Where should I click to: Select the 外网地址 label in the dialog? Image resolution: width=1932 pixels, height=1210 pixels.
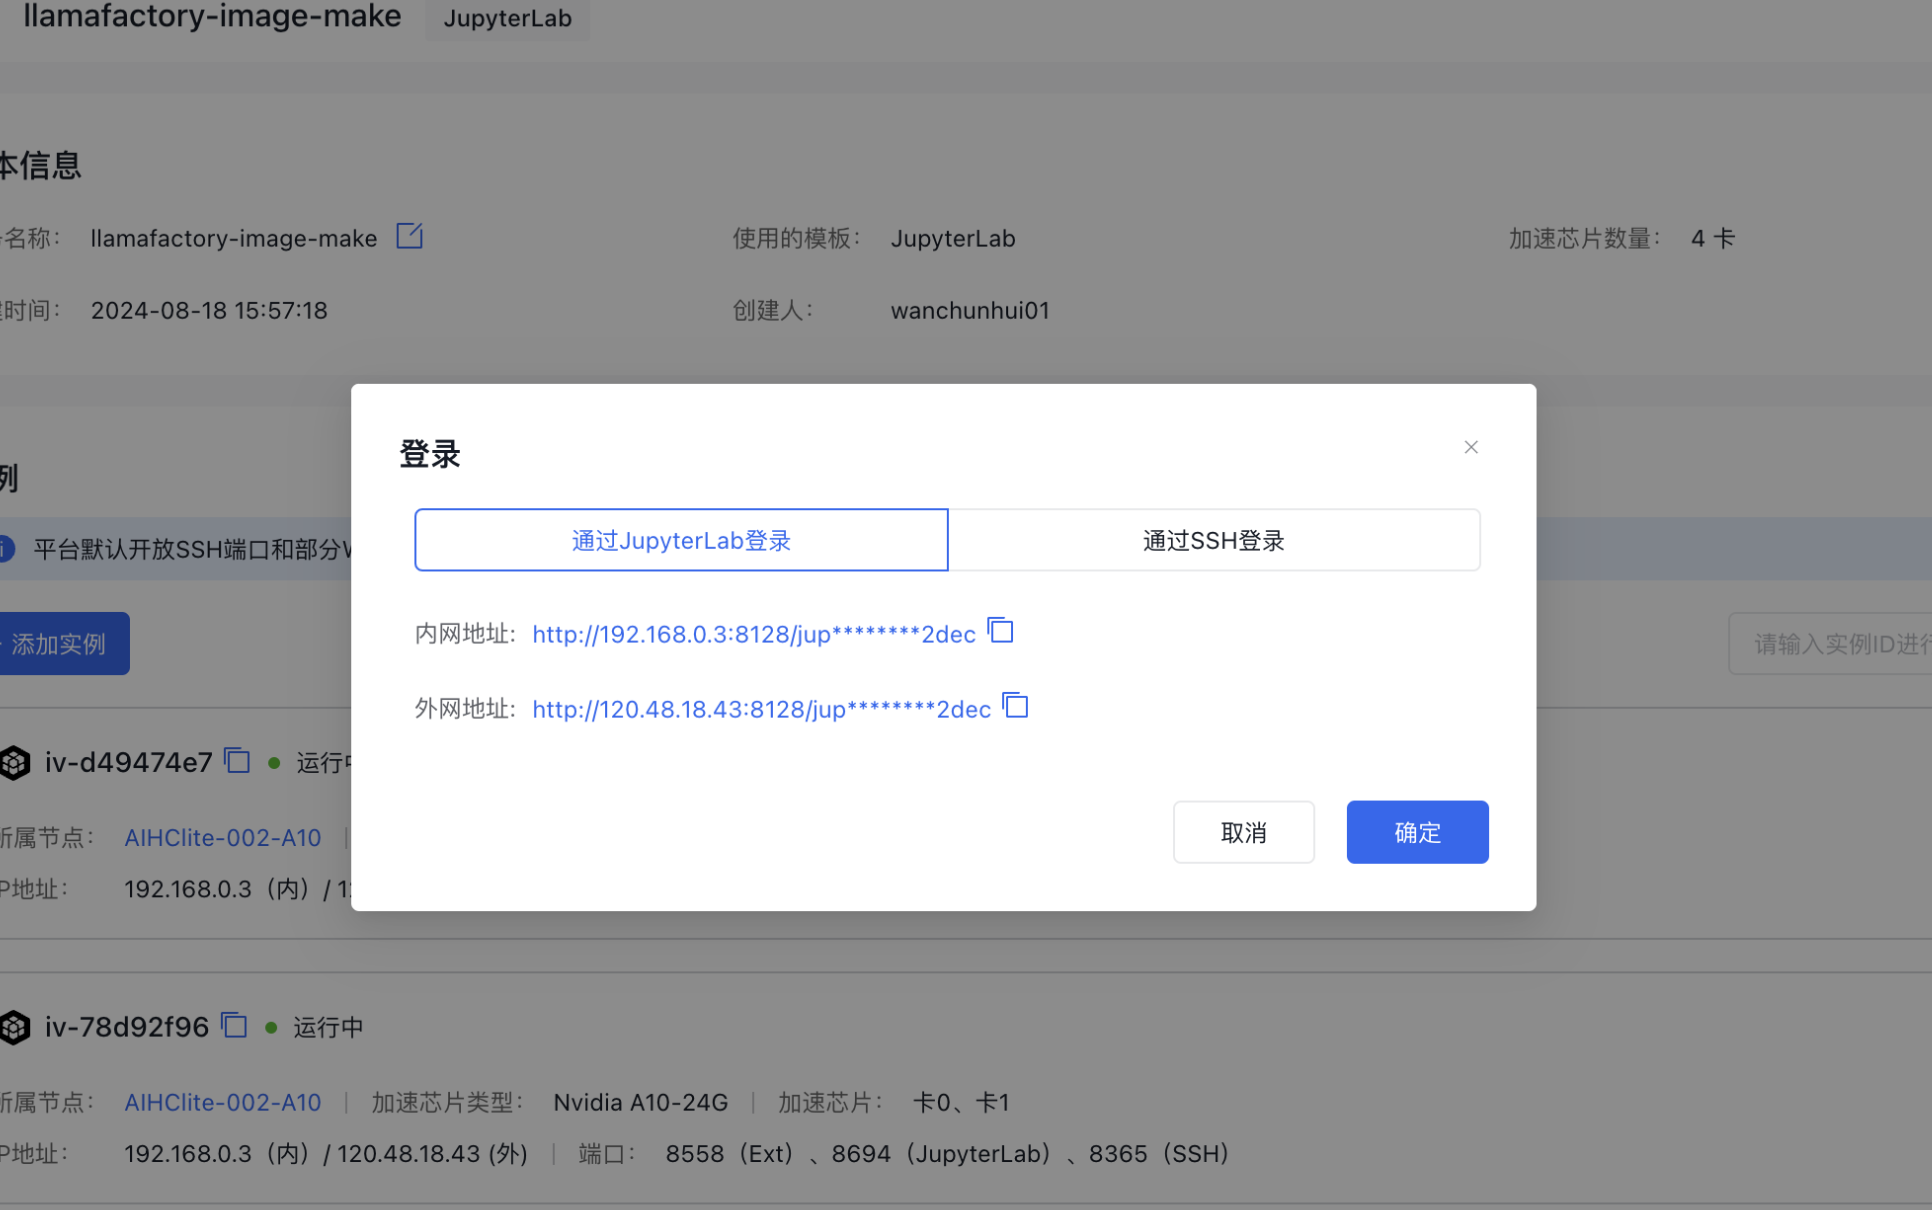[x=464, y=709]
